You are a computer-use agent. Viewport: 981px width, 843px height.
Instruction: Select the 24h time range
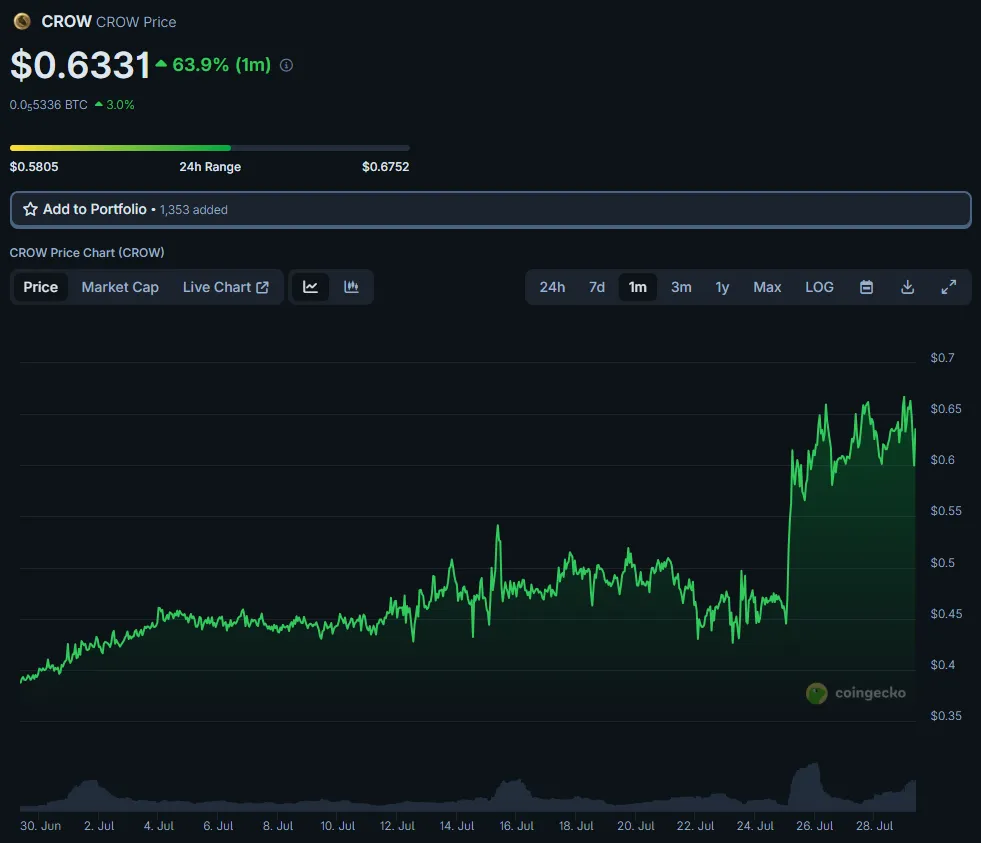coord(552,287)
